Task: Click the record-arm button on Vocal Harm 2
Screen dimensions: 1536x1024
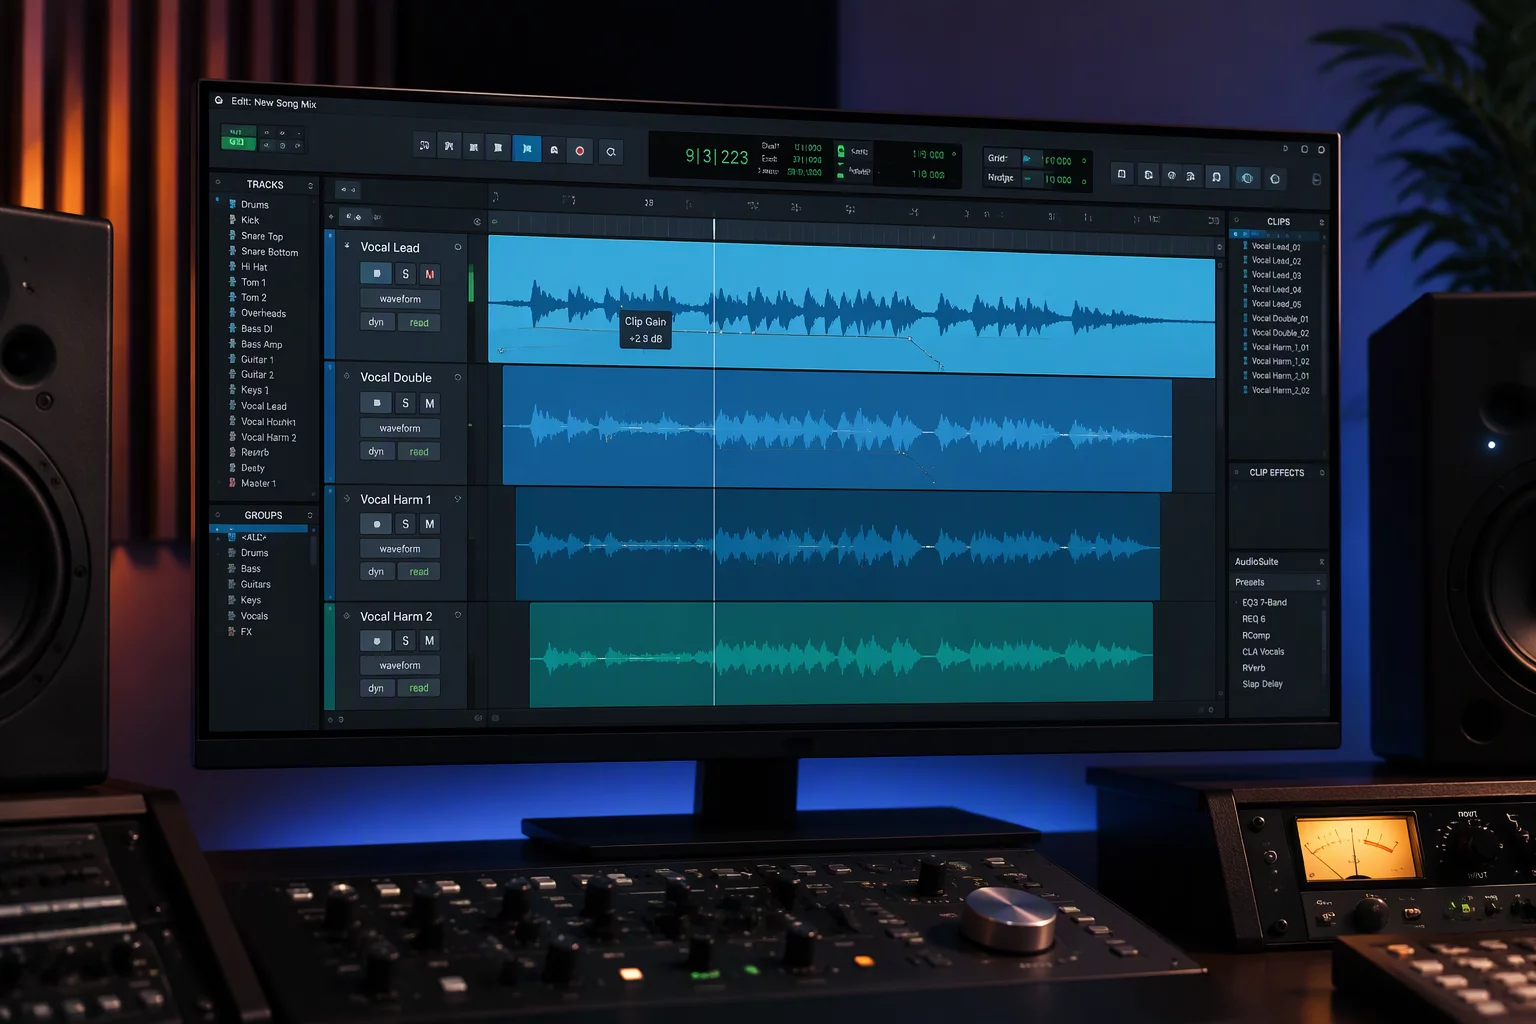Action: click(x=376, y=641)
